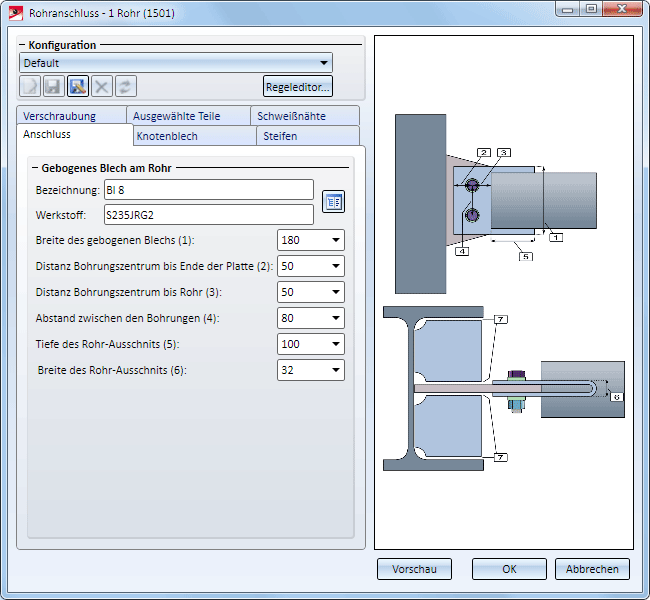The image size is (650, 600).
Task: Click the save configuration disk icon
Action: [x=54, y=87]
